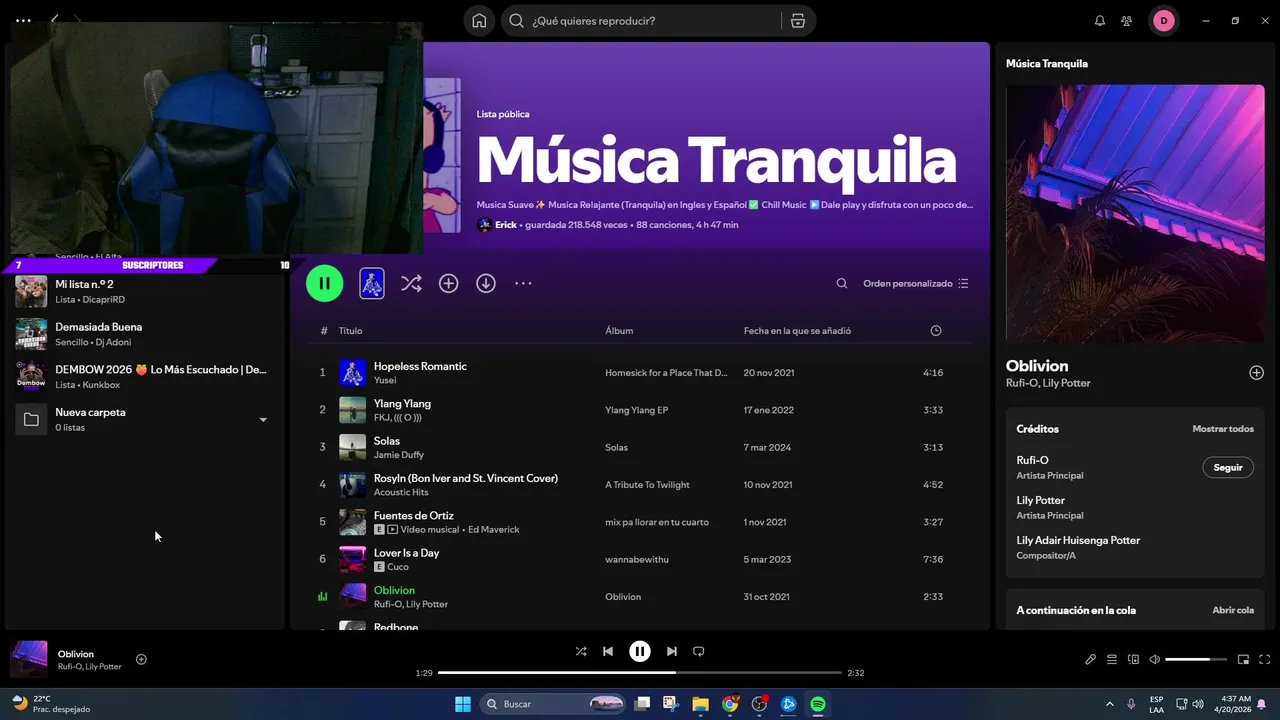Viewport: 1280px width, 720px height.
Task: Open Connect to a device icon
Action: click(x=1133, y=660)
